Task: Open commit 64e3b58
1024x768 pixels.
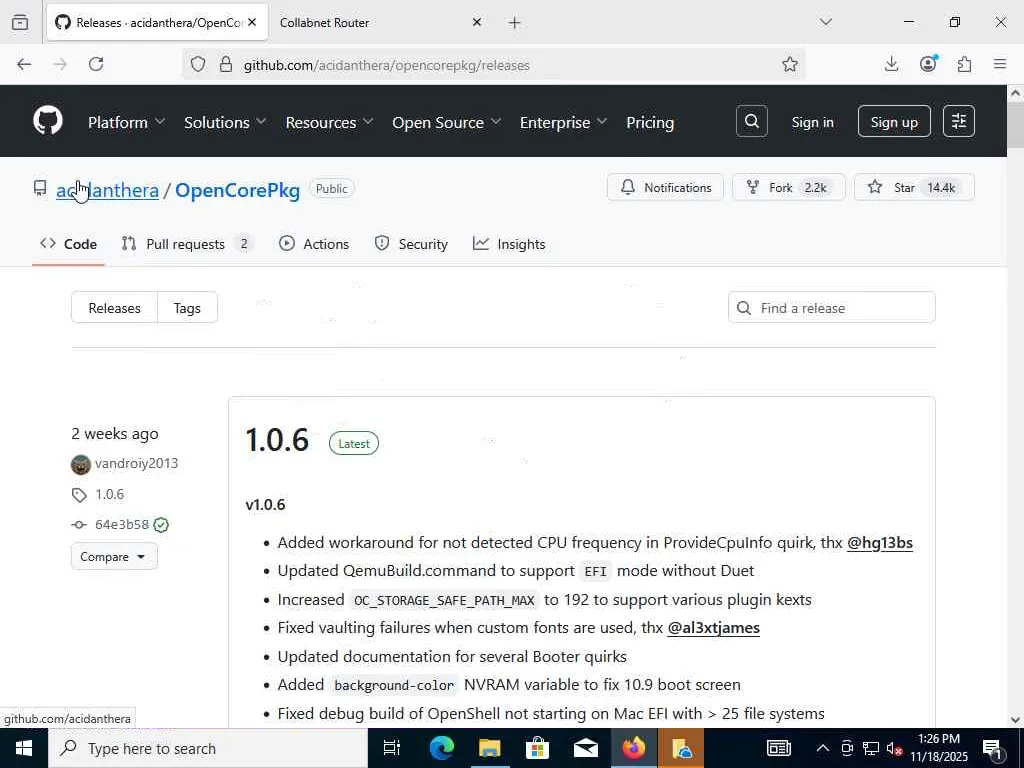Action: (x=122, y=524)
